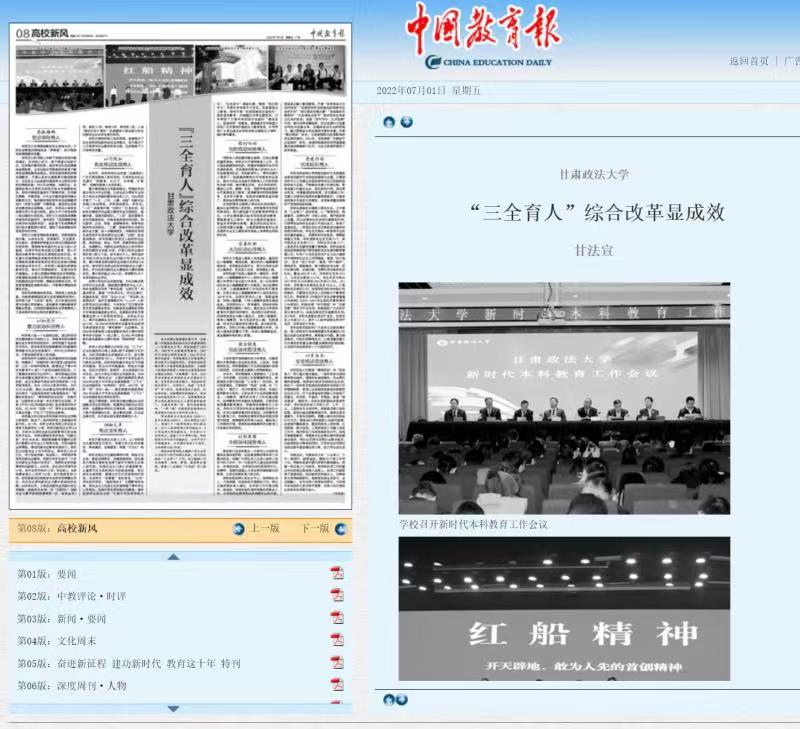
Task: Click down-arrow round icon above the article title
Action: click(407, 122)
